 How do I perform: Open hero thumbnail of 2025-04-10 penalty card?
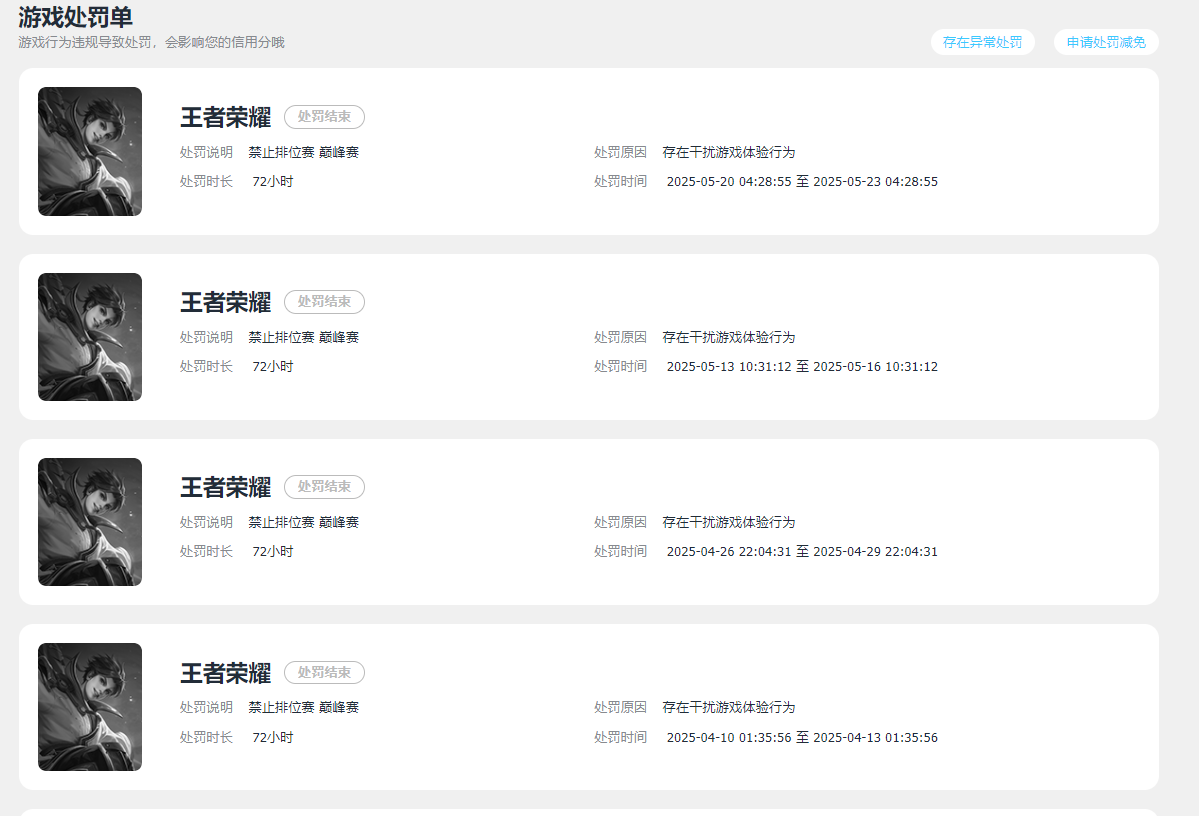tap(90, 707)
